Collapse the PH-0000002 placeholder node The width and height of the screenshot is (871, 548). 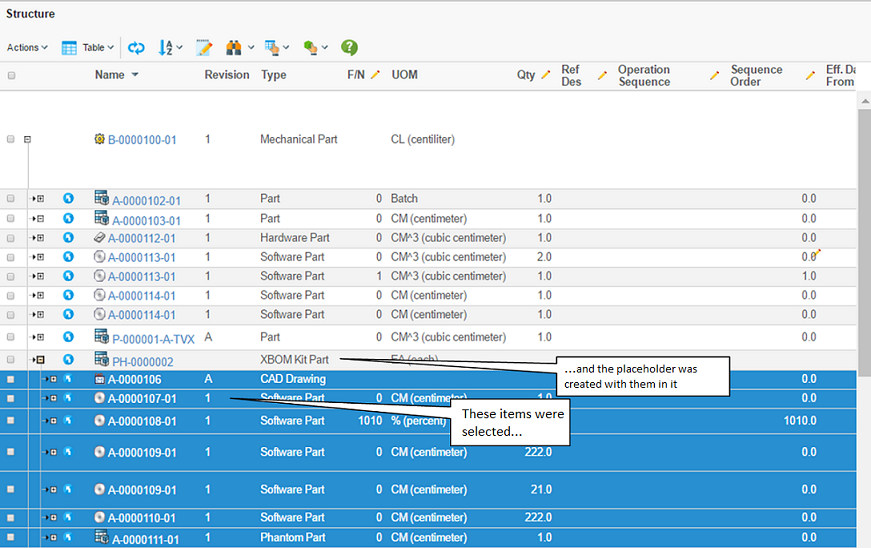click(40, 360)
